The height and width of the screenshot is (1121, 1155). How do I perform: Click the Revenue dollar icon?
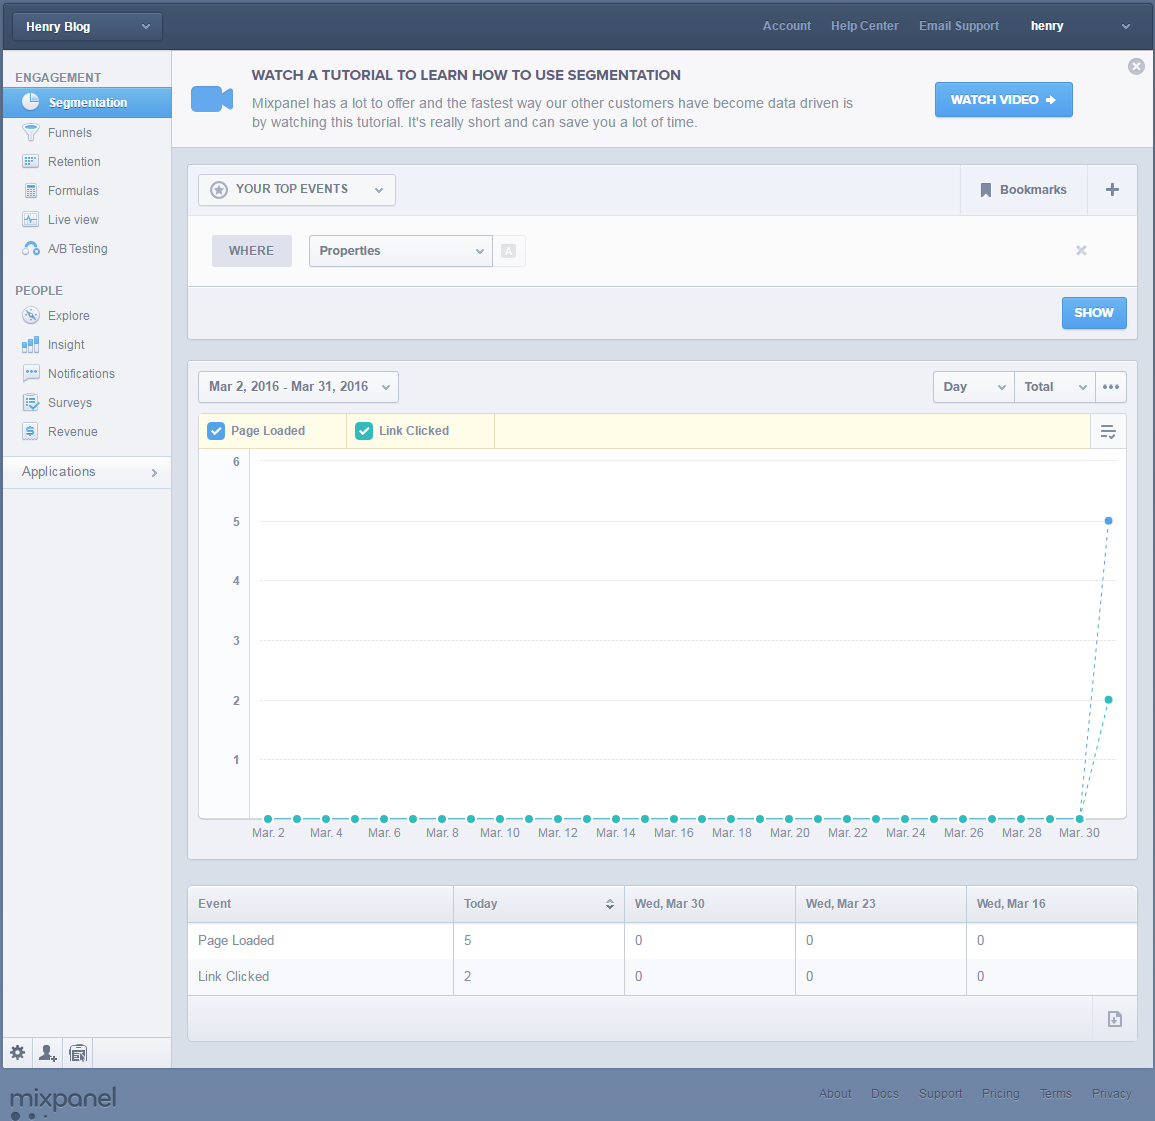coord(30,432)
